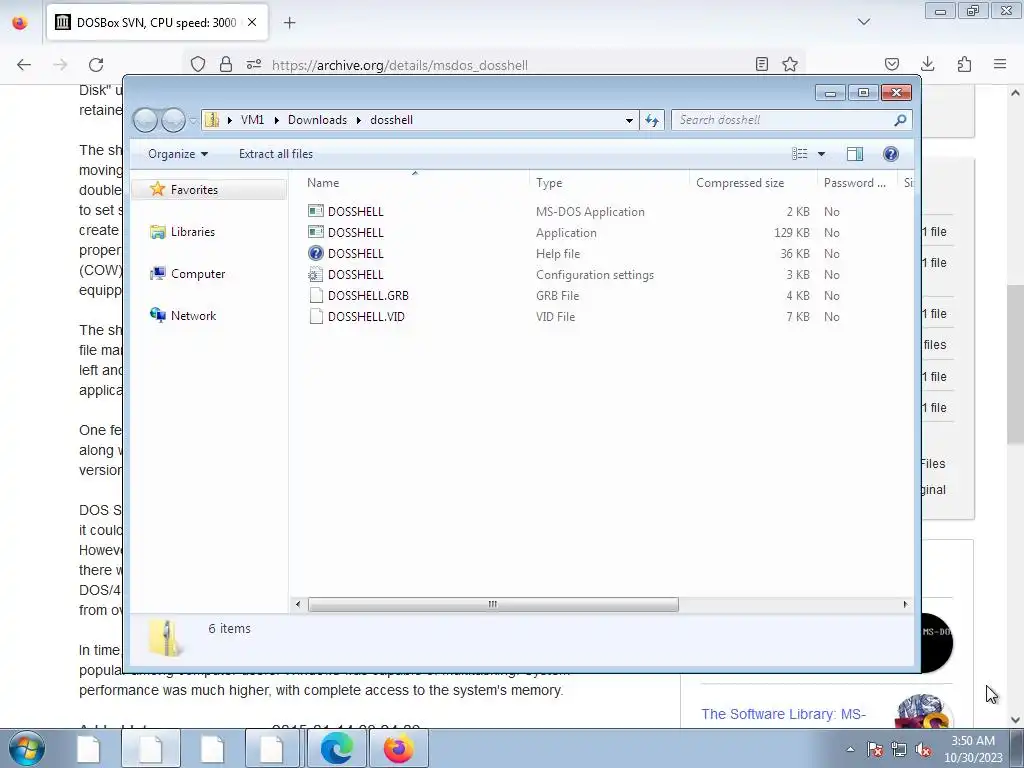Open Favorites in the navigation pane
Viewport: 1024px width, 768px height.
click(x=194, y=189)
